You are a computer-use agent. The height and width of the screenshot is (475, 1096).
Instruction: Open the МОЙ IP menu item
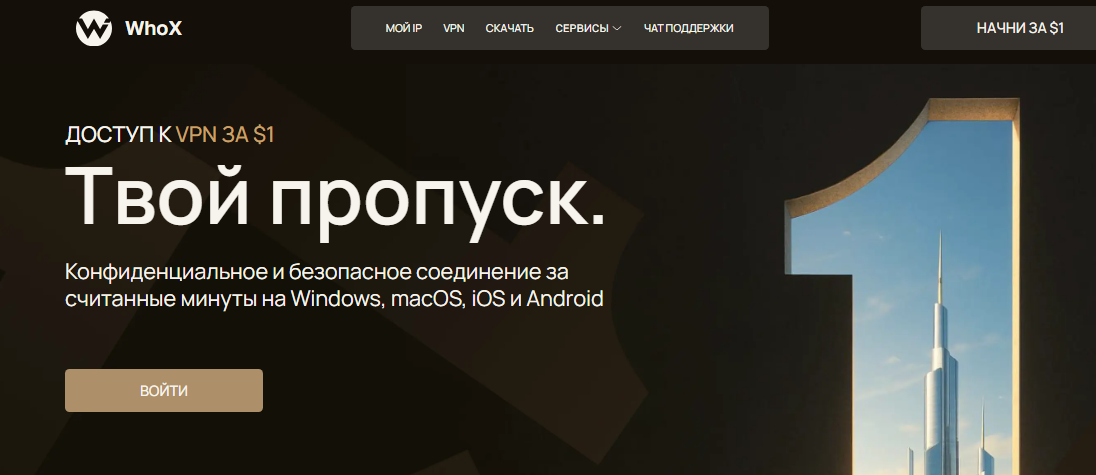tap(404, 29)
